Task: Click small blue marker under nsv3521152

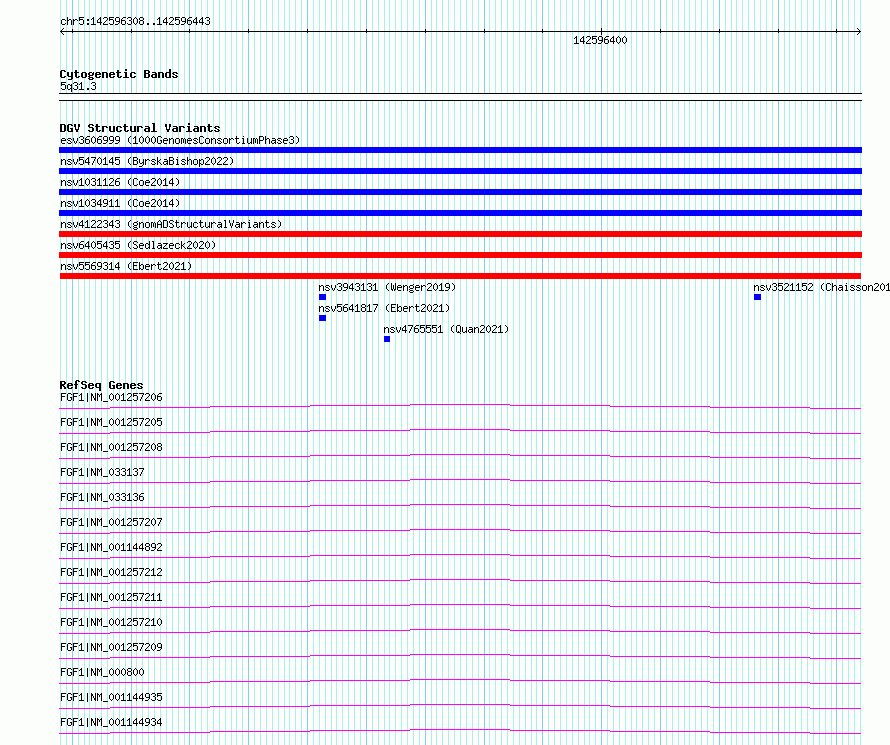Action: click(757, 297)
